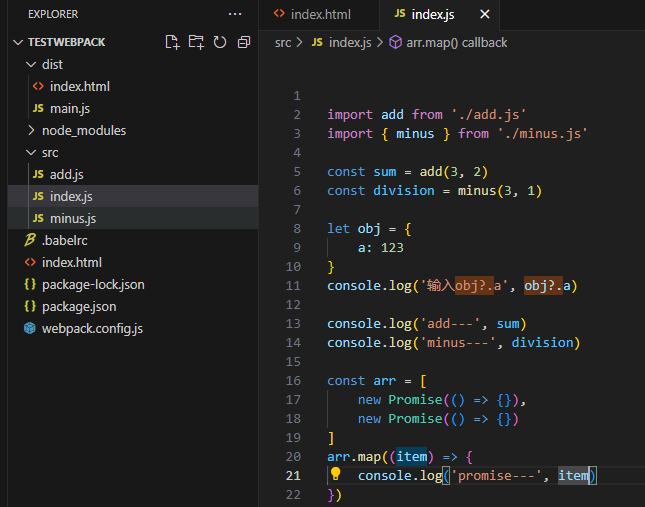The width and height of the screenshot is (645, 507).
Task: Click './minus.js' import string on line 3
Action: click(543, 134)
